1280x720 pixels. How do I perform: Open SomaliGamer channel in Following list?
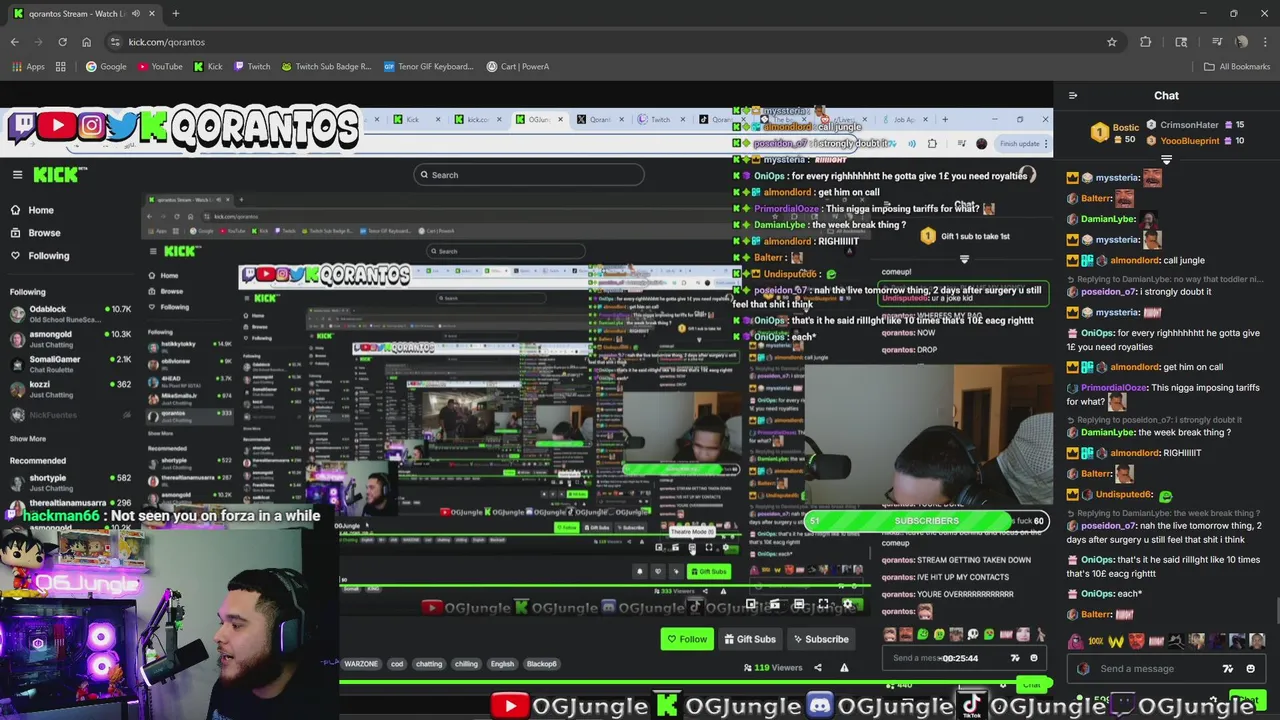[x=70, y=364]
